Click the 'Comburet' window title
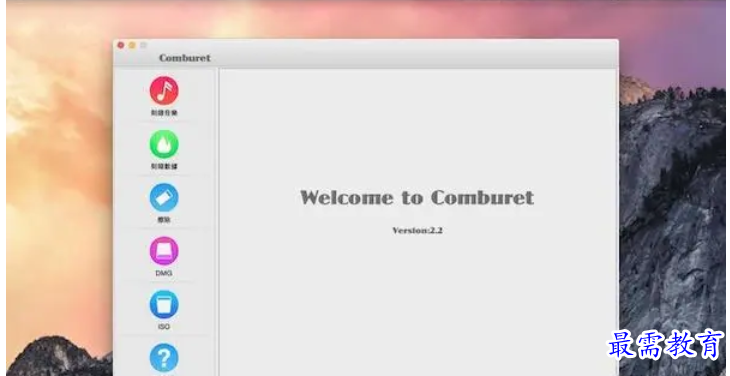 [185, 58]
